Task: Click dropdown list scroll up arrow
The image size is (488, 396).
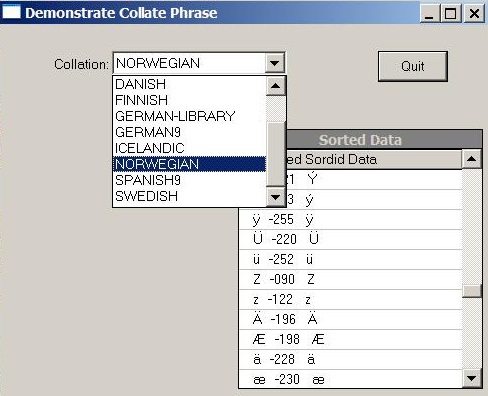Action: click(276, 86)
